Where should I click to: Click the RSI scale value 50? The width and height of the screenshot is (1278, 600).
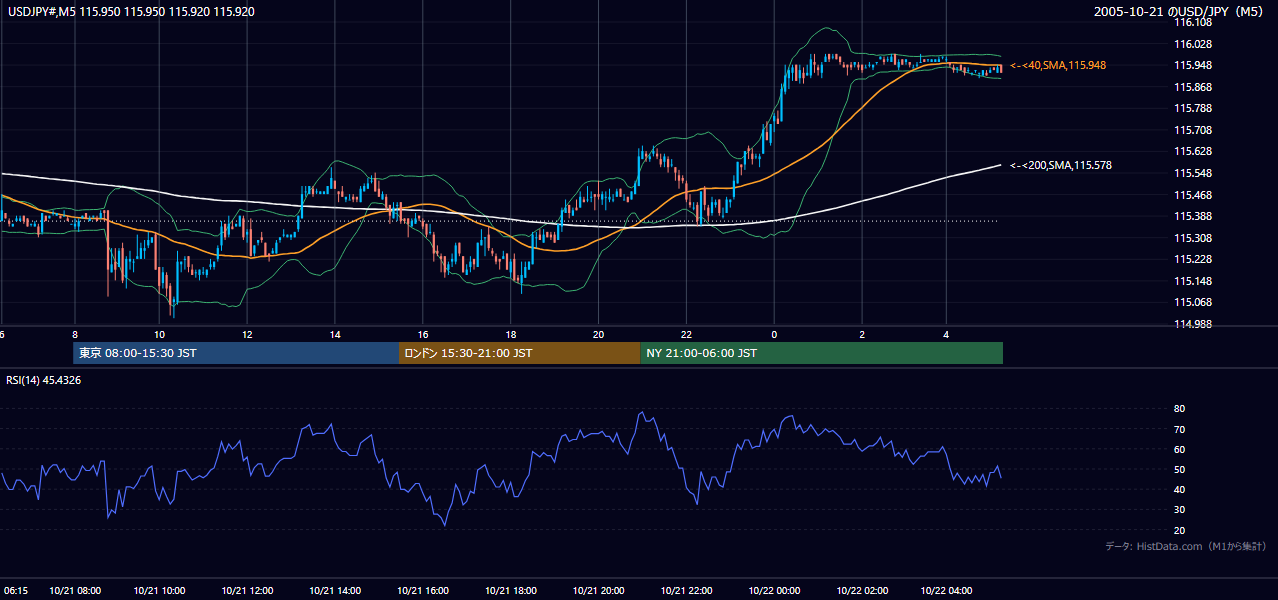(x=1179, y=469)
